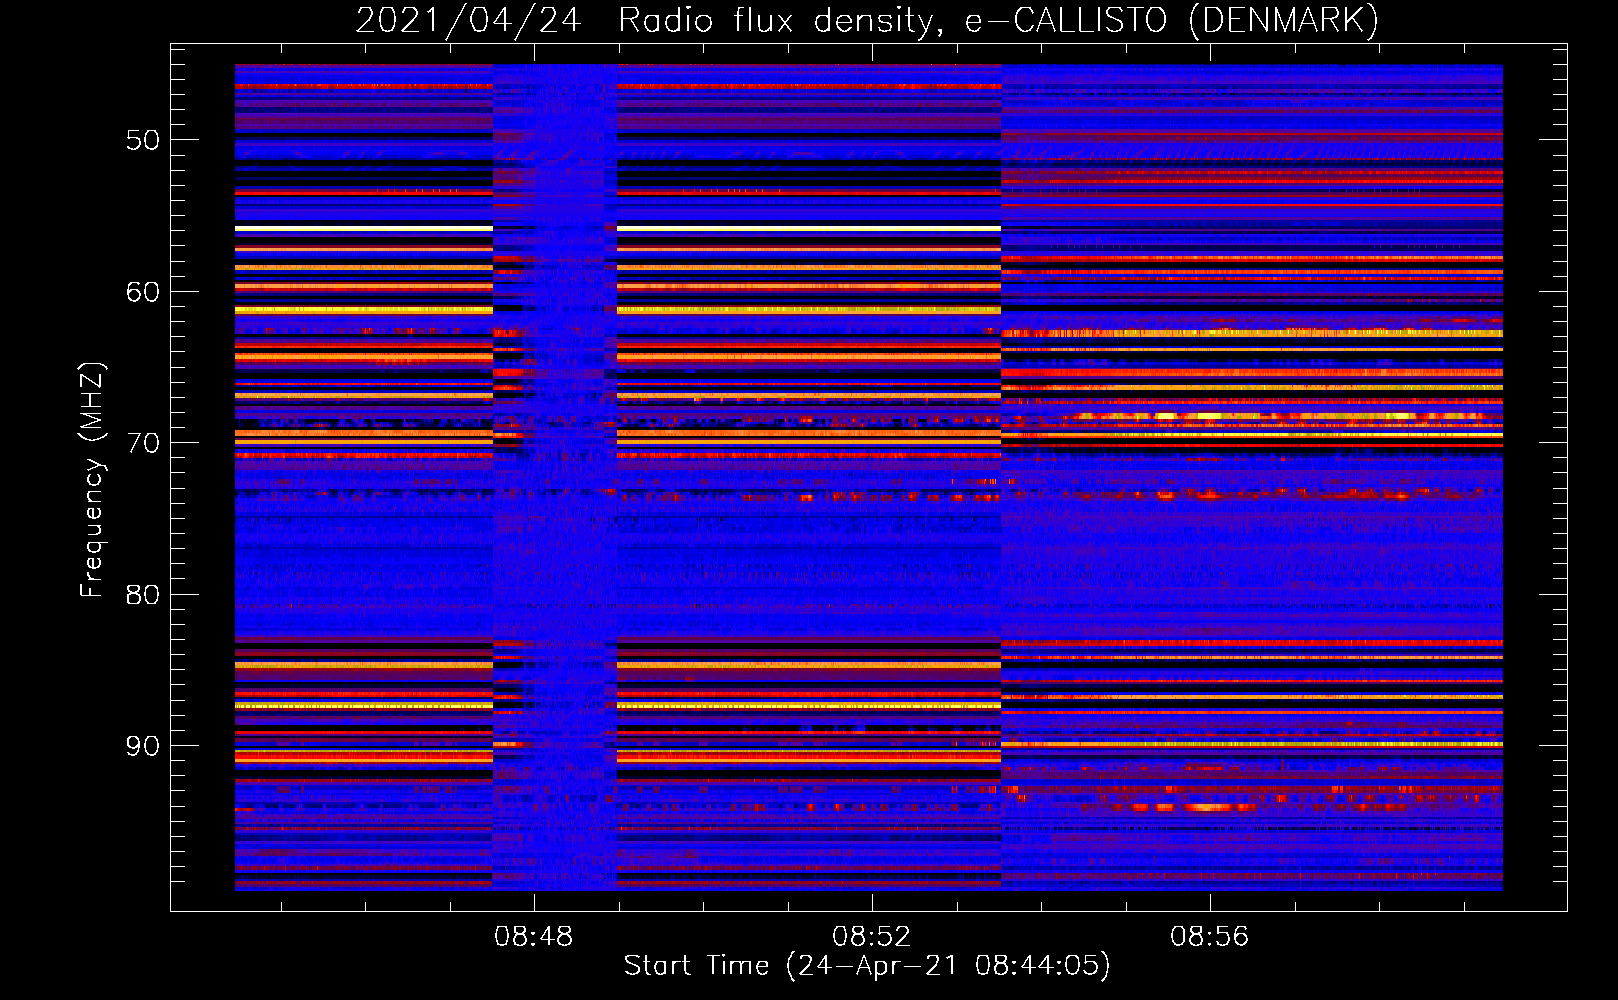Click the rotated Frequency (MHZ) axis title

(91, 480)
